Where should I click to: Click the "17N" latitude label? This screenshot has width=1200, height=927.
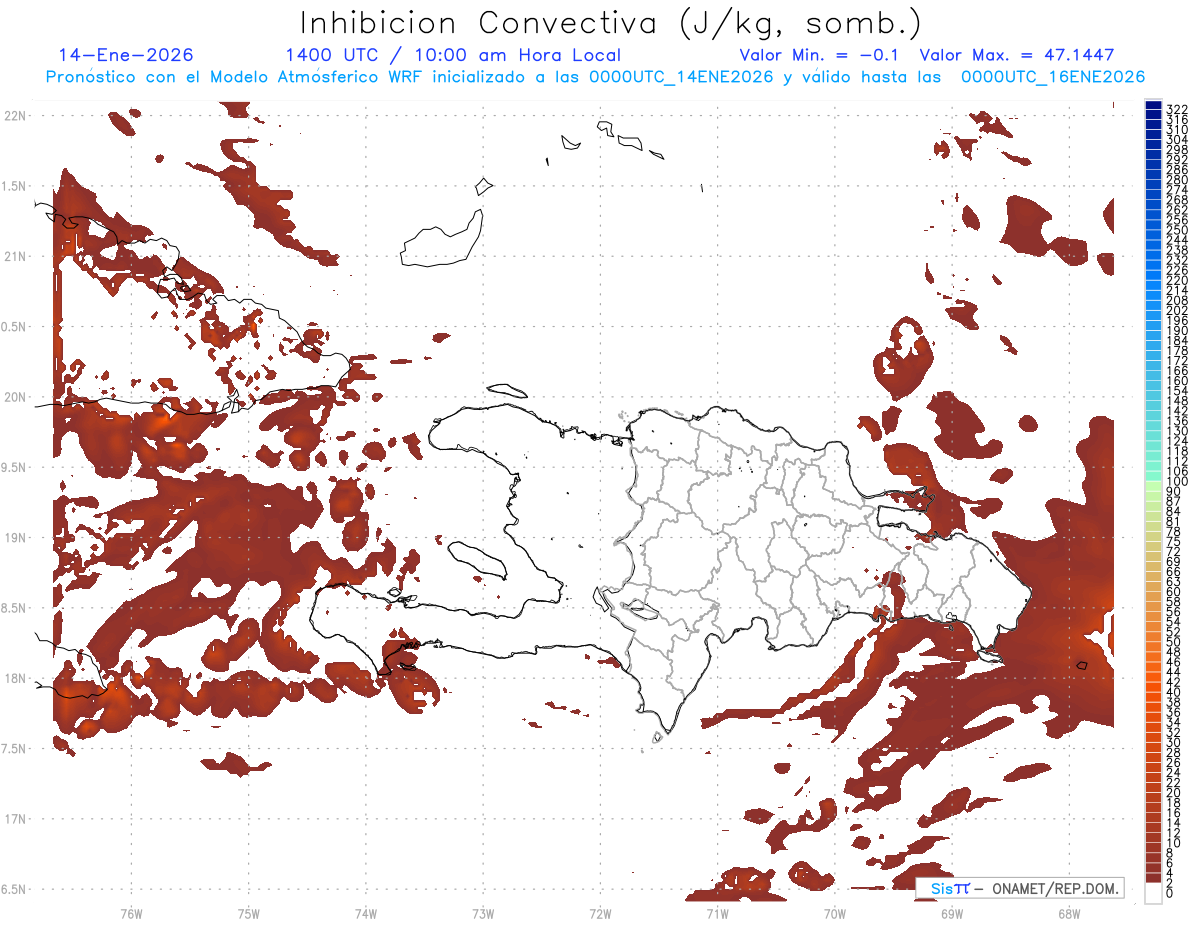[x=15, y=819]
